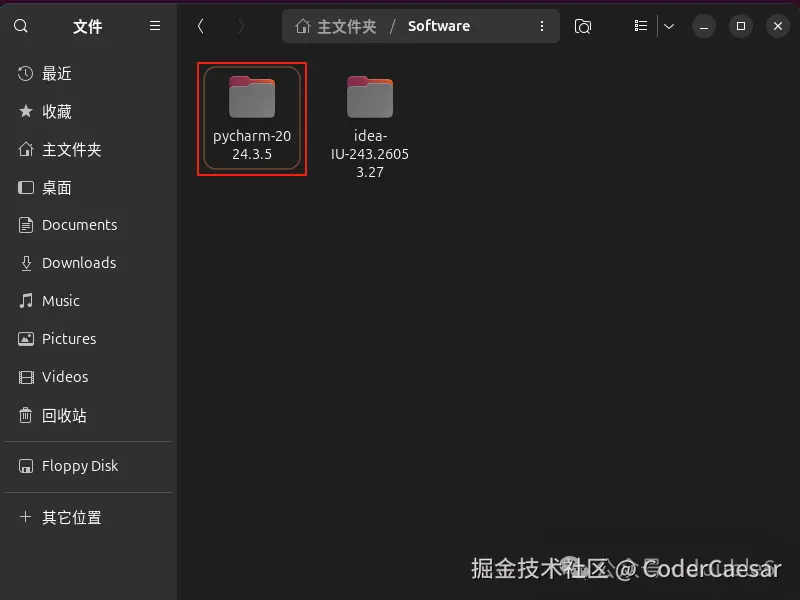Toggle list view layout icon

tap(641, 26)
